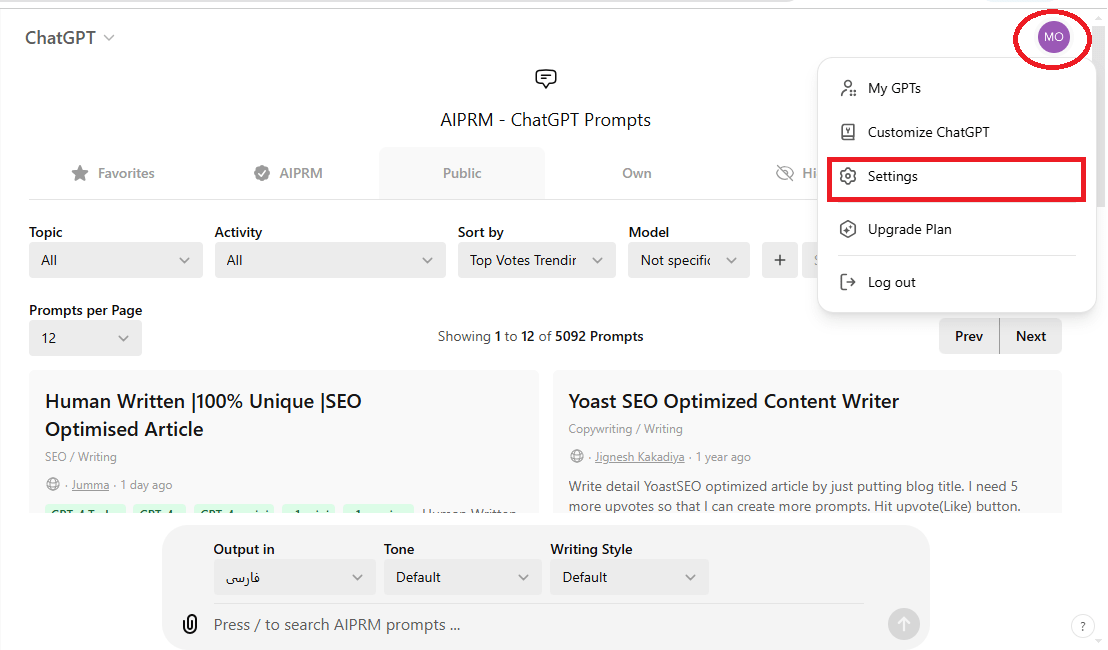The image size is (1108, 650).
Task: Click the globe icon next to Jignesh Kakadiya
Action: (x=577, y=456)
